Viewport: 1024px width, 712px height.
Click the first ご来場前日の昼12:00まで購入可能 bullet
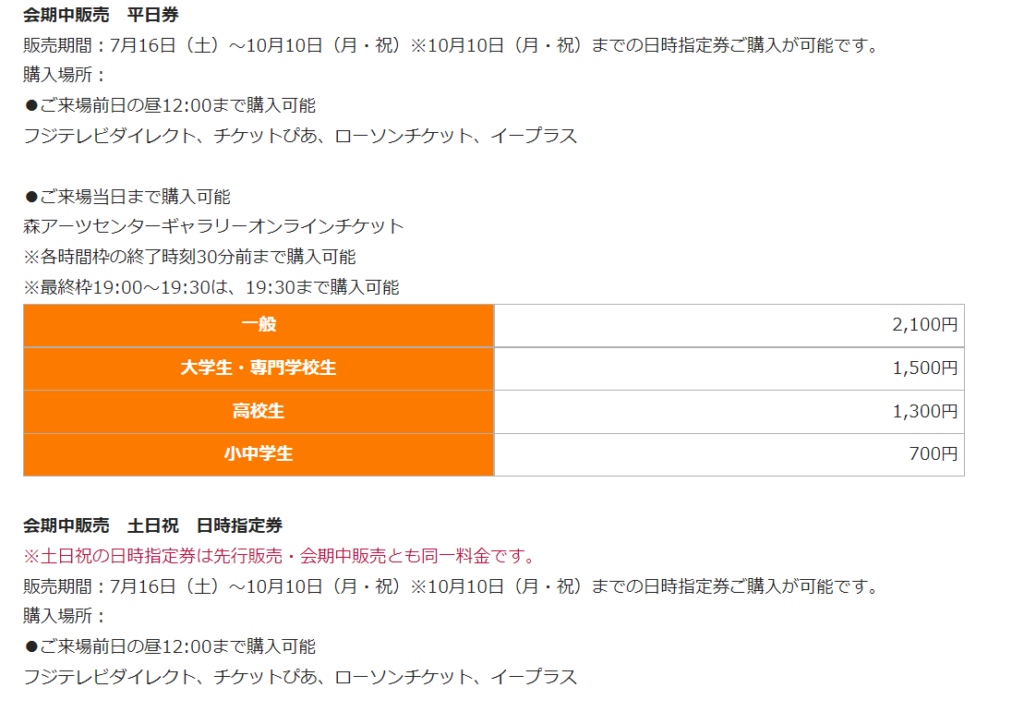tap(170, 105)
